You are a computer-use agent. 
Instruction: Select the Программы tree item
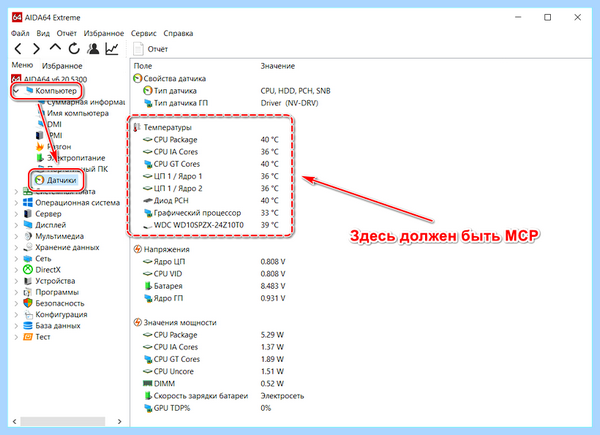pyautogui.click(x=57, y=292)
